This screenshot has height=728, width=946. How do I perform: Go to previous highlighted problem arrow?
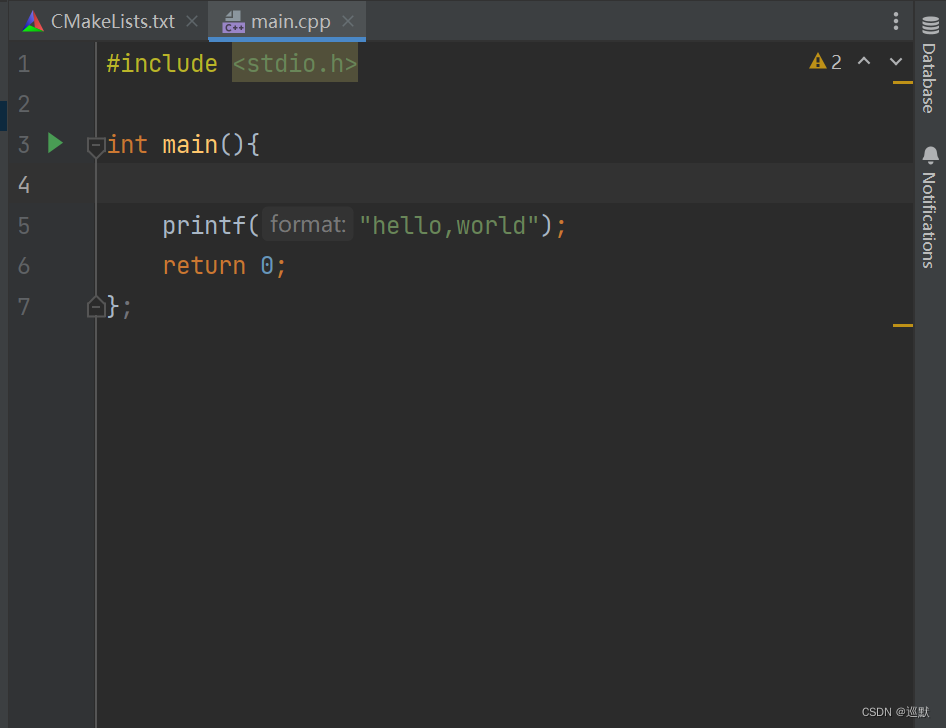coord(864,61)
